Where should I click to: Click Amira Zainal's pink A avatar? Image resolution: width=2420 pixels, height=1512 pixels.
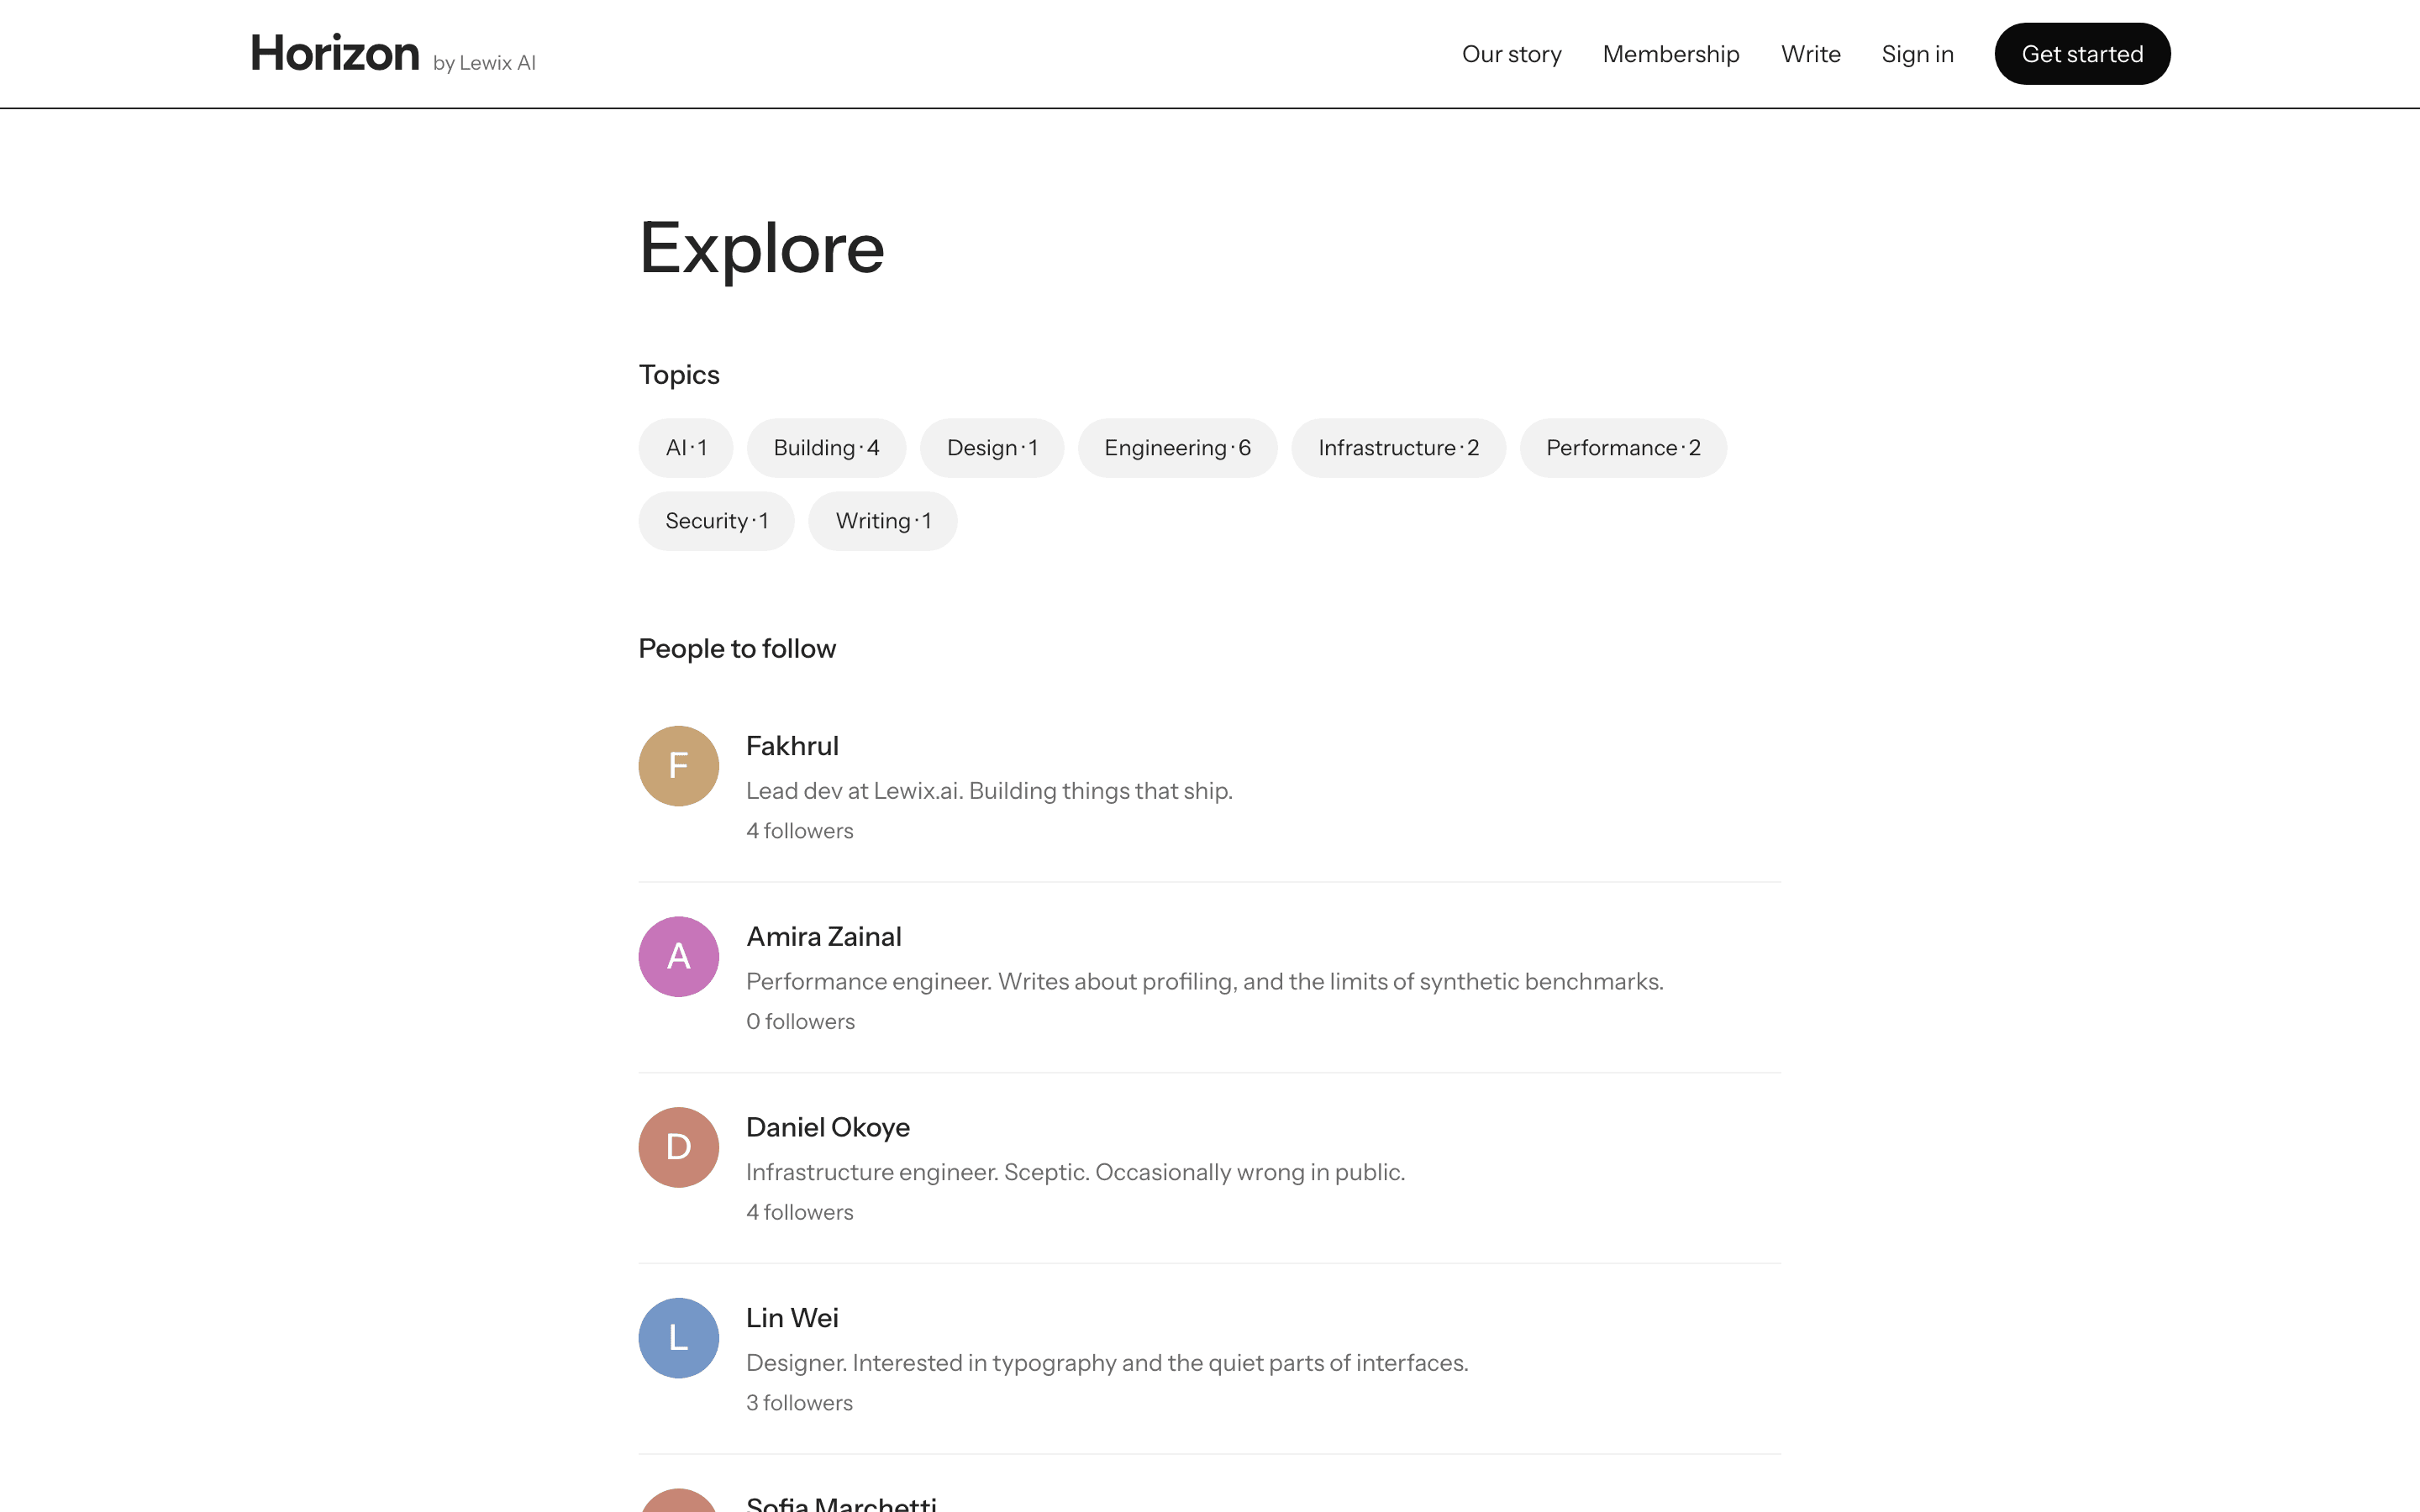point(679,957)
